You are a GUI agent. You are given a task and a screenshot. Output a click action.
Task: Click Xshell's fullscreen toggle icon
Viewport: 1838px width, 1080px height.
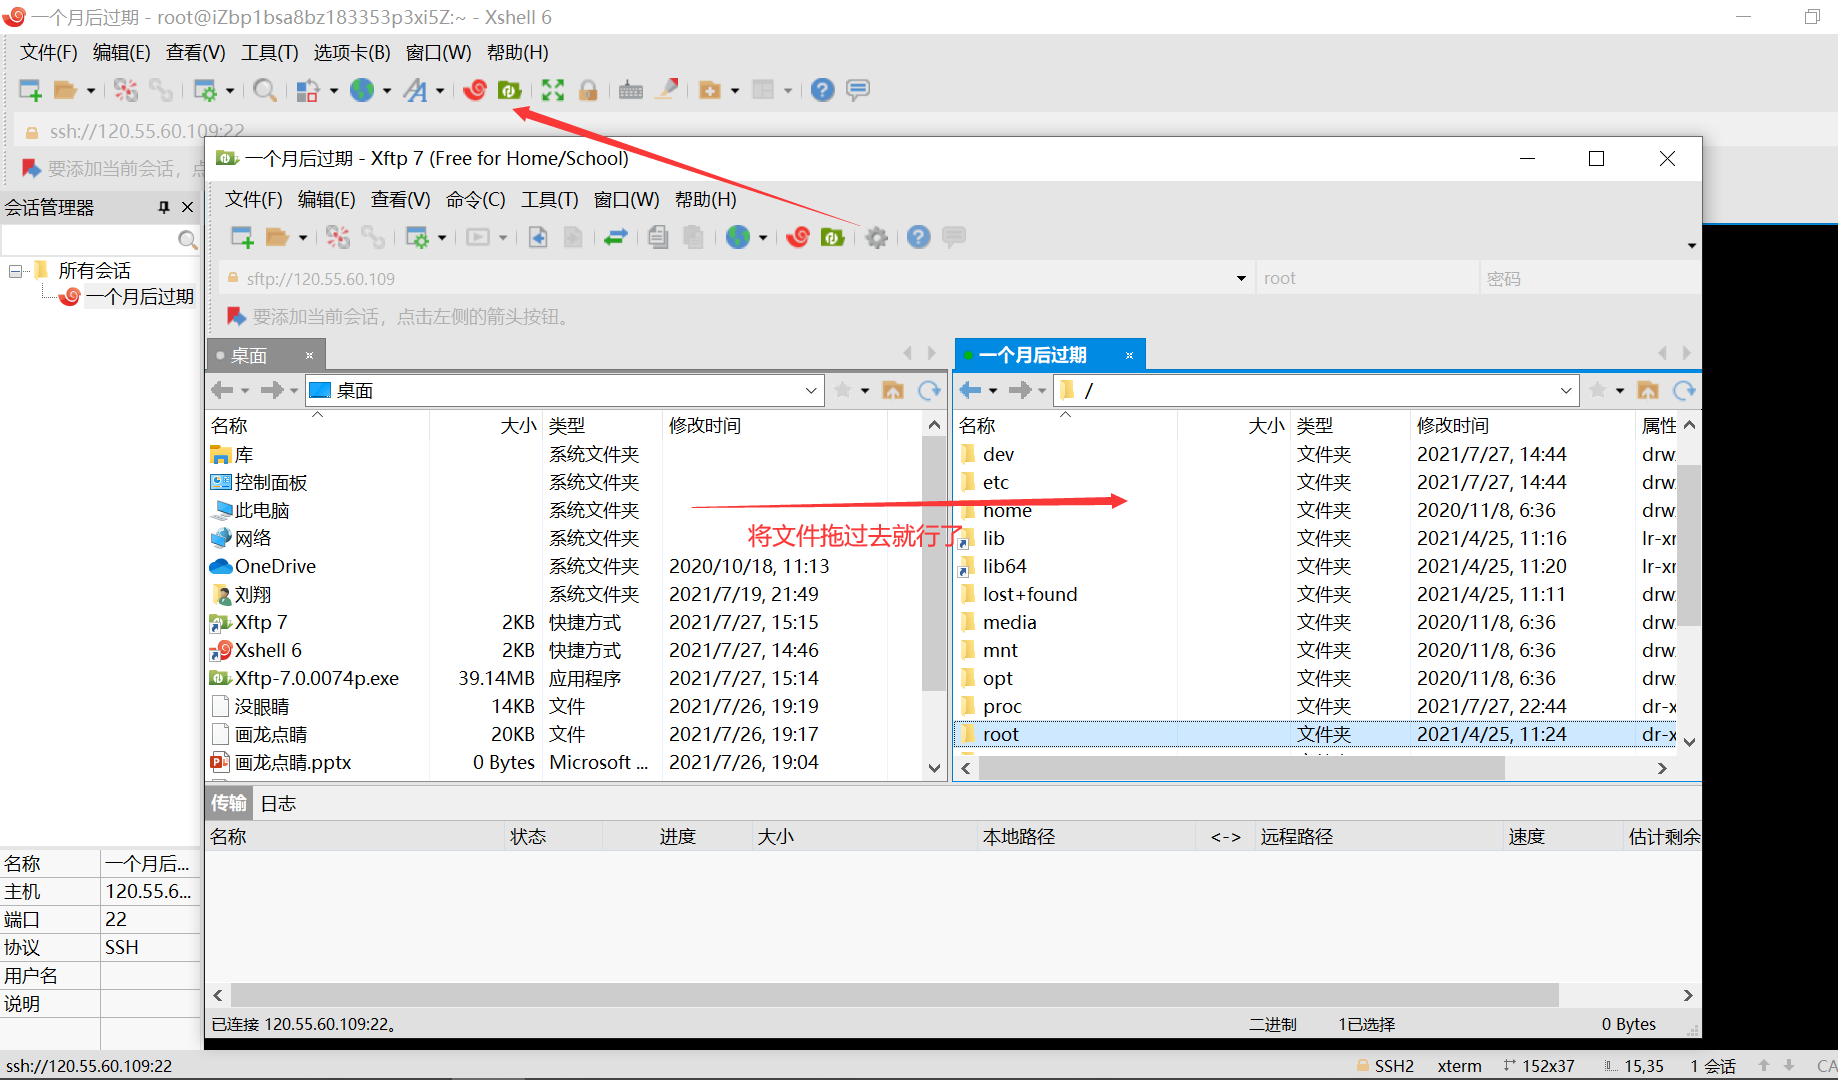[x=553, y=90]
